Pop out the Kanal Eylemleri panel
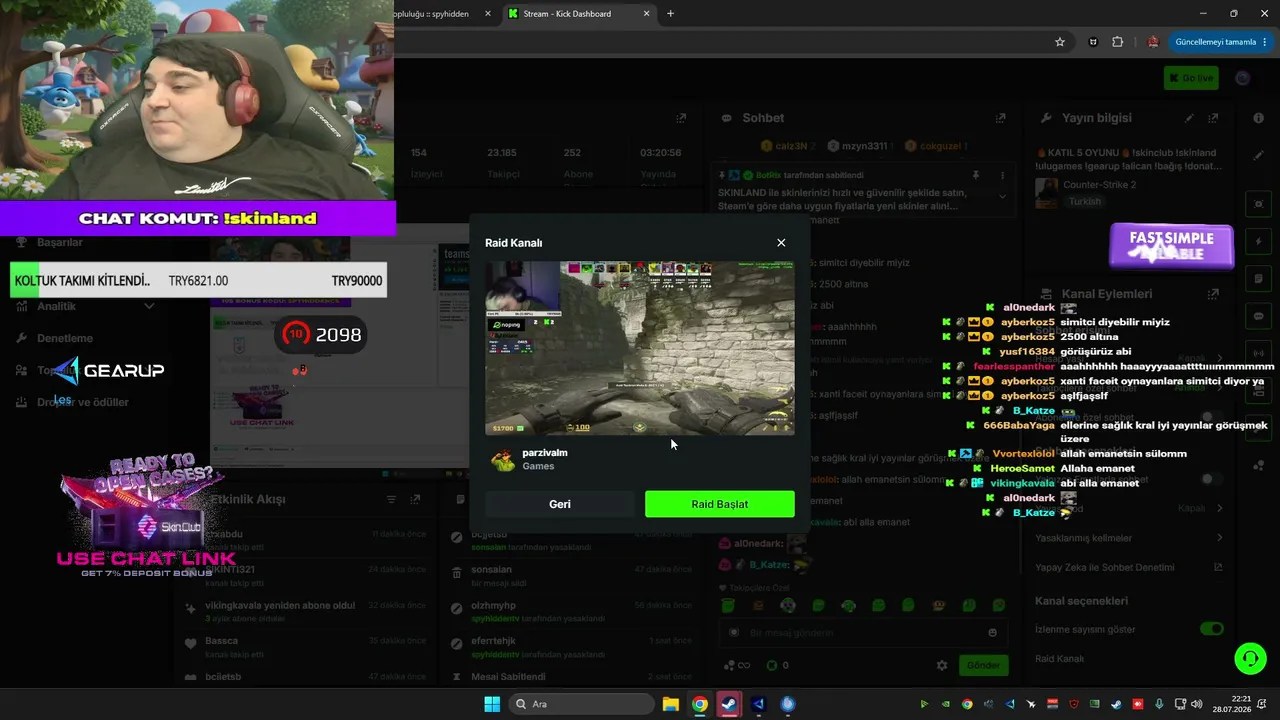Image resolution: width=1280 pixels, height=720 pixels. click(x=1213, y=294)
